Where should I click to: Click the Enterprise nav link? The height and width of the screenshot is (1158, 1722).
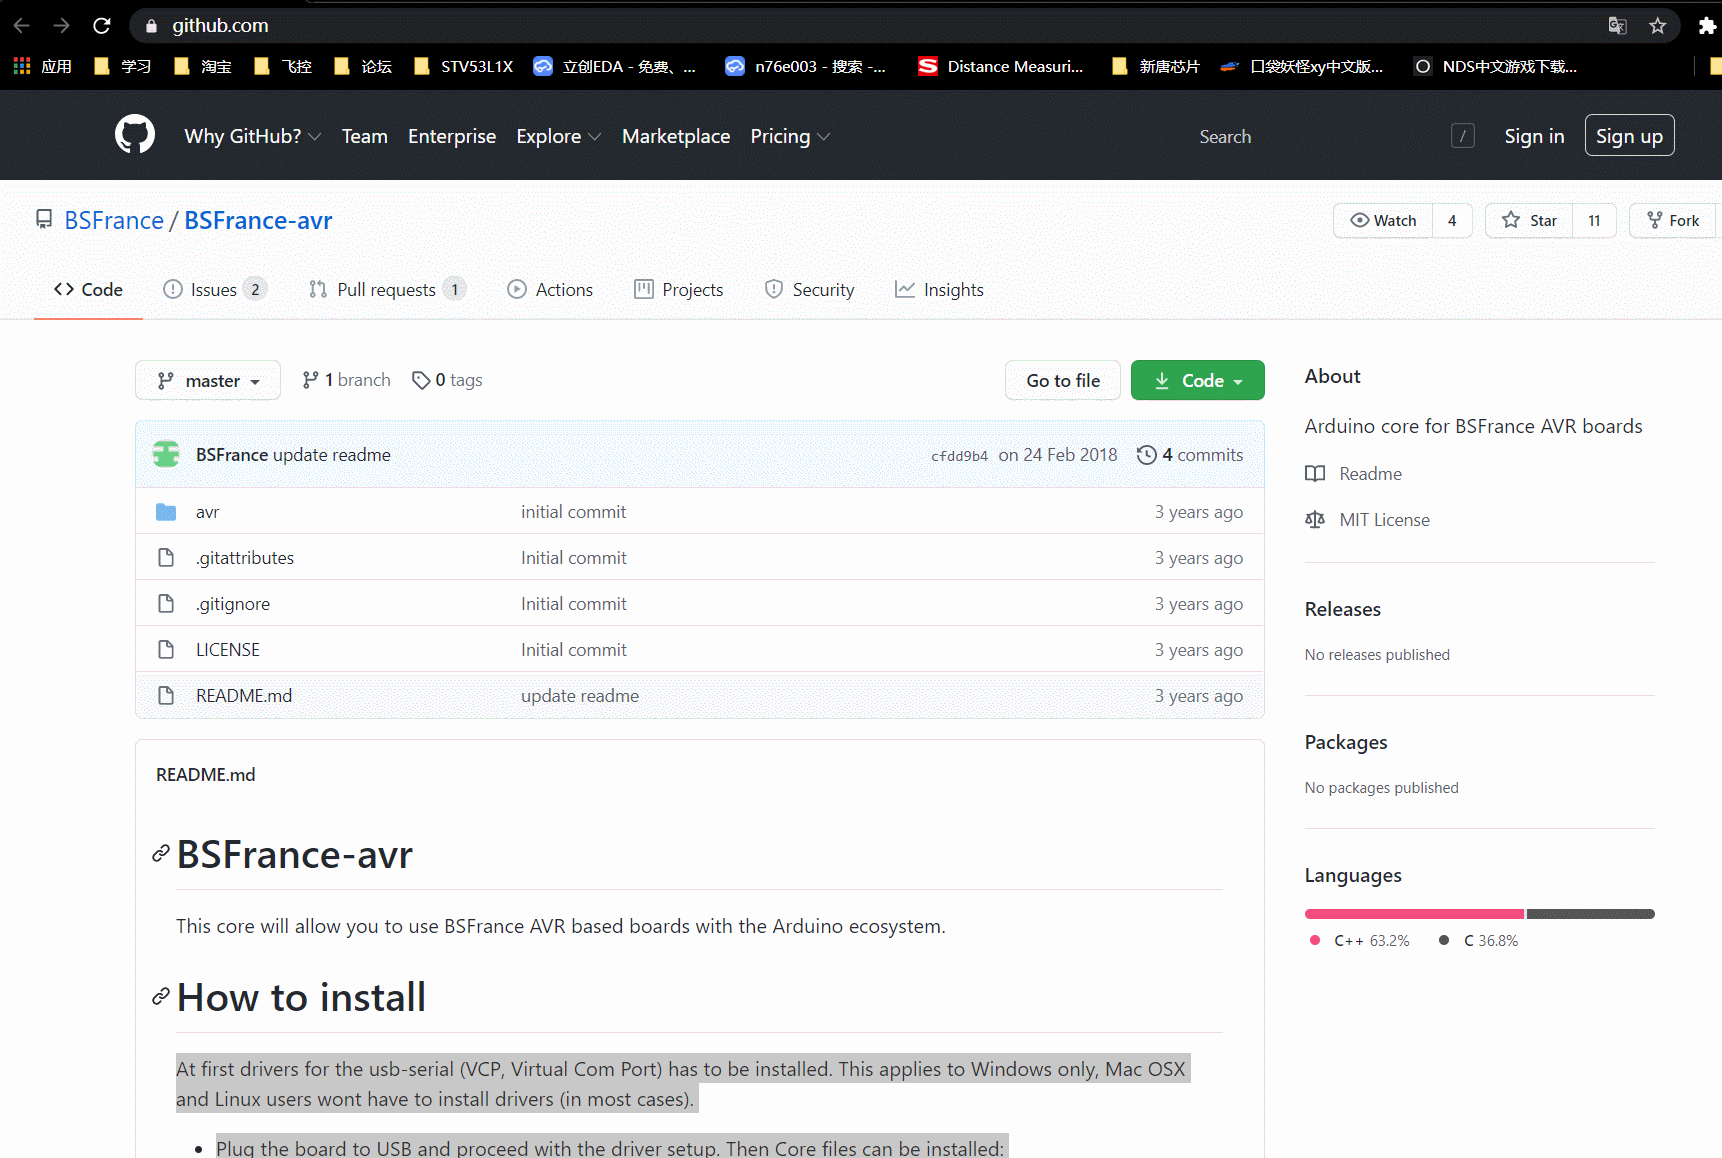[x=452, y=136]
